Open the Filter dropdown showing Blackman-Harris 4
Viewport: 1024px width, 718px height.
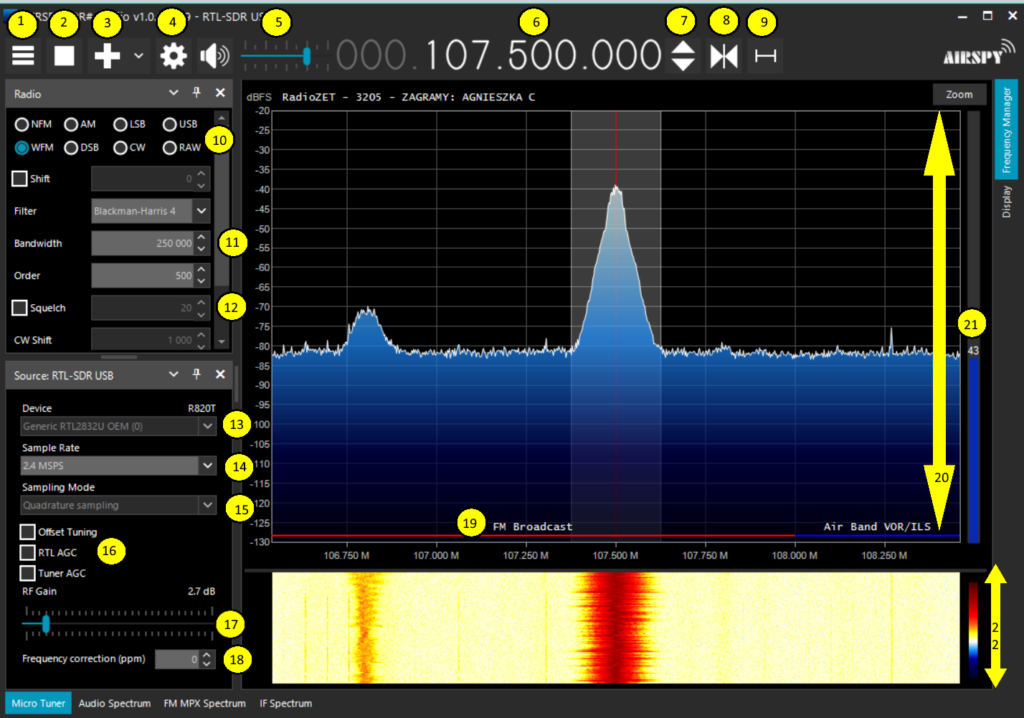point(150,211)
